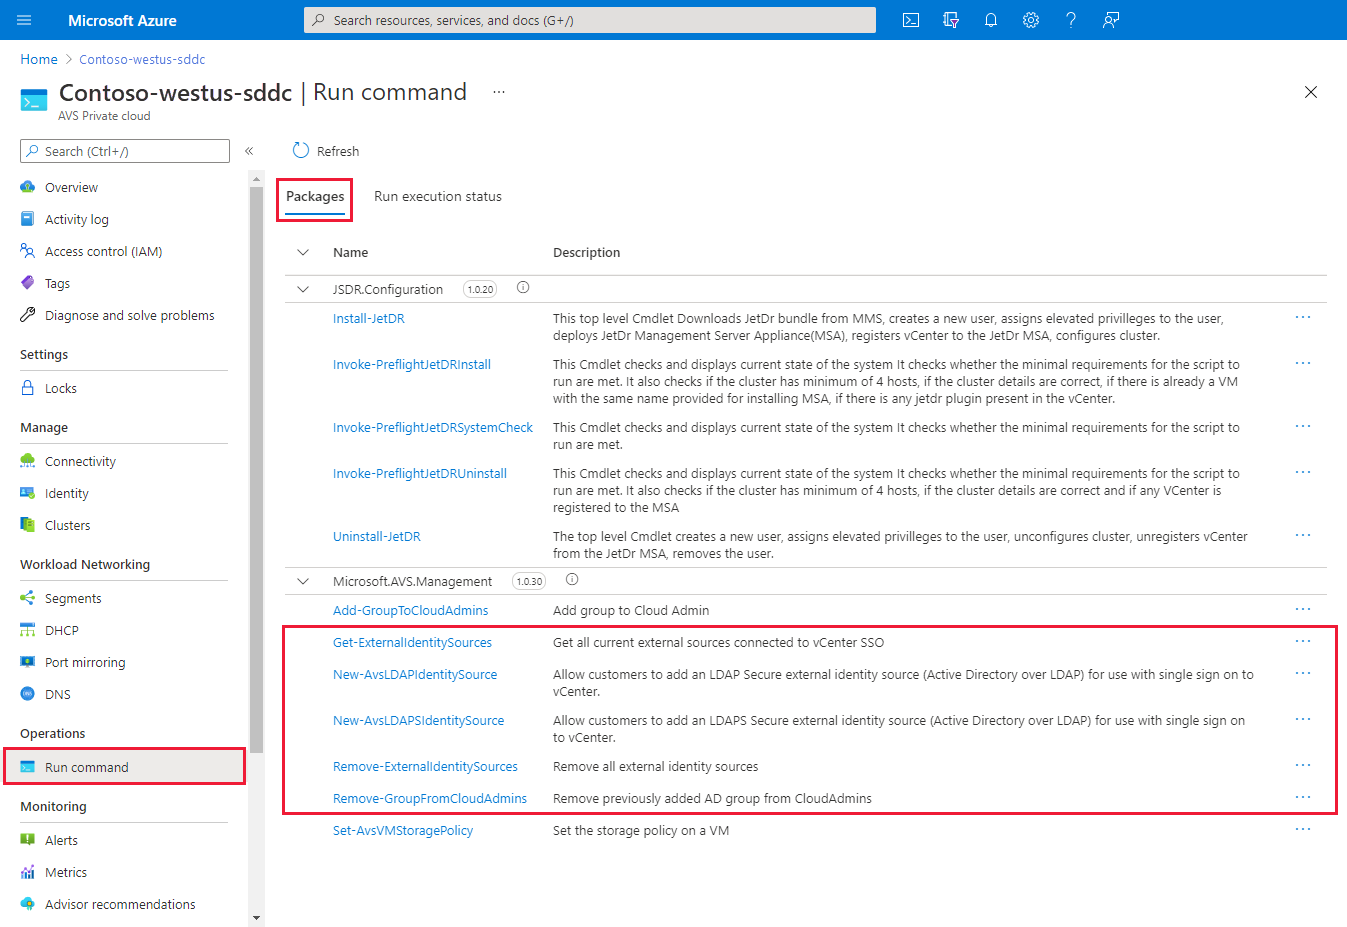Open more options for Uninstall-JetDR row

click(x=1303, y=535)
